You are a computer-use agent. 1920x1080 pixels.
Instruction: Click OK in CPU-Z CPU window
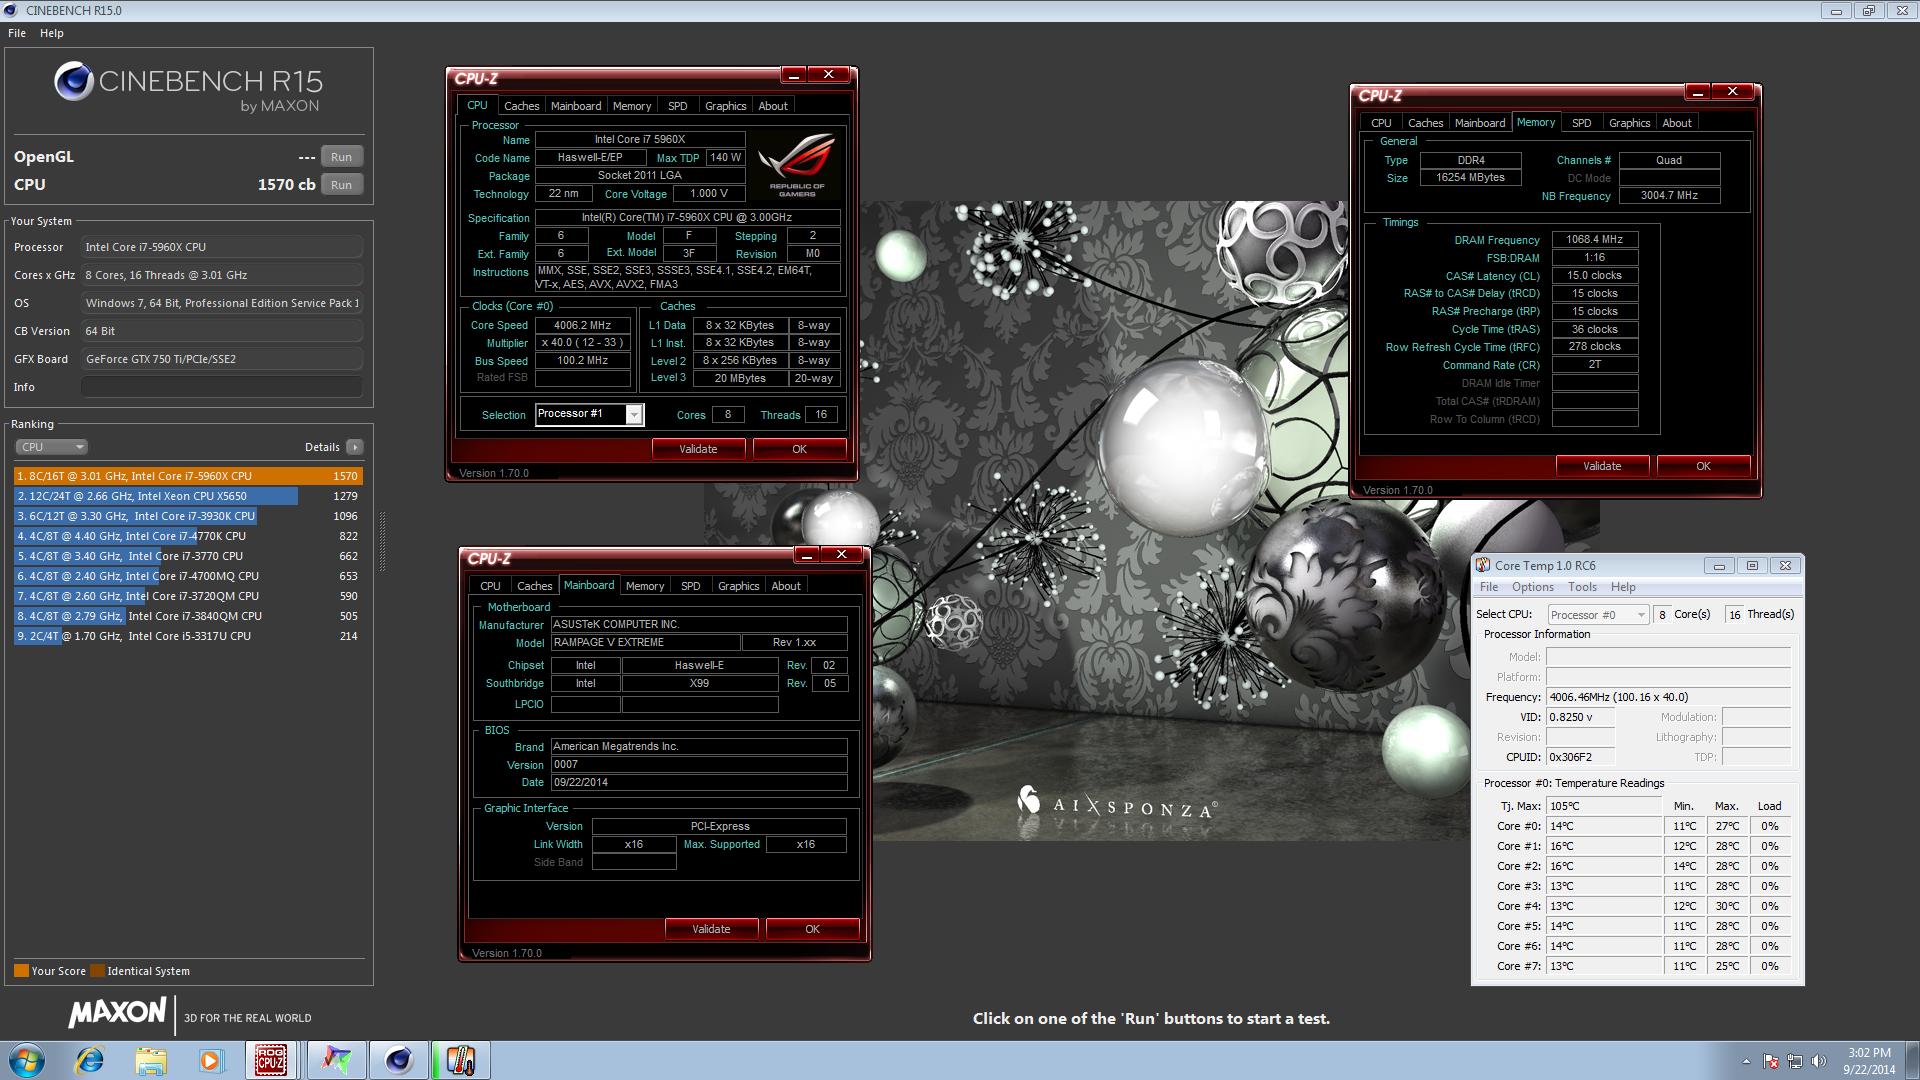[799, 449]
